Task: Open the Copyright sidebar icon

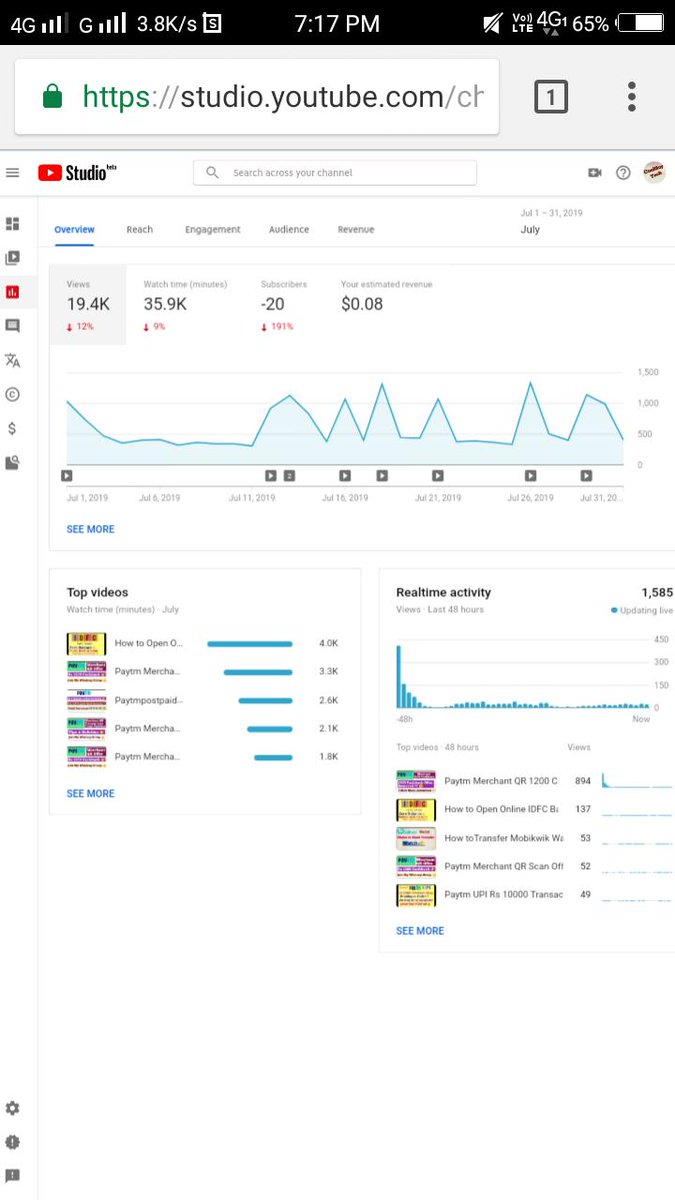Action: tap(12, 394)
